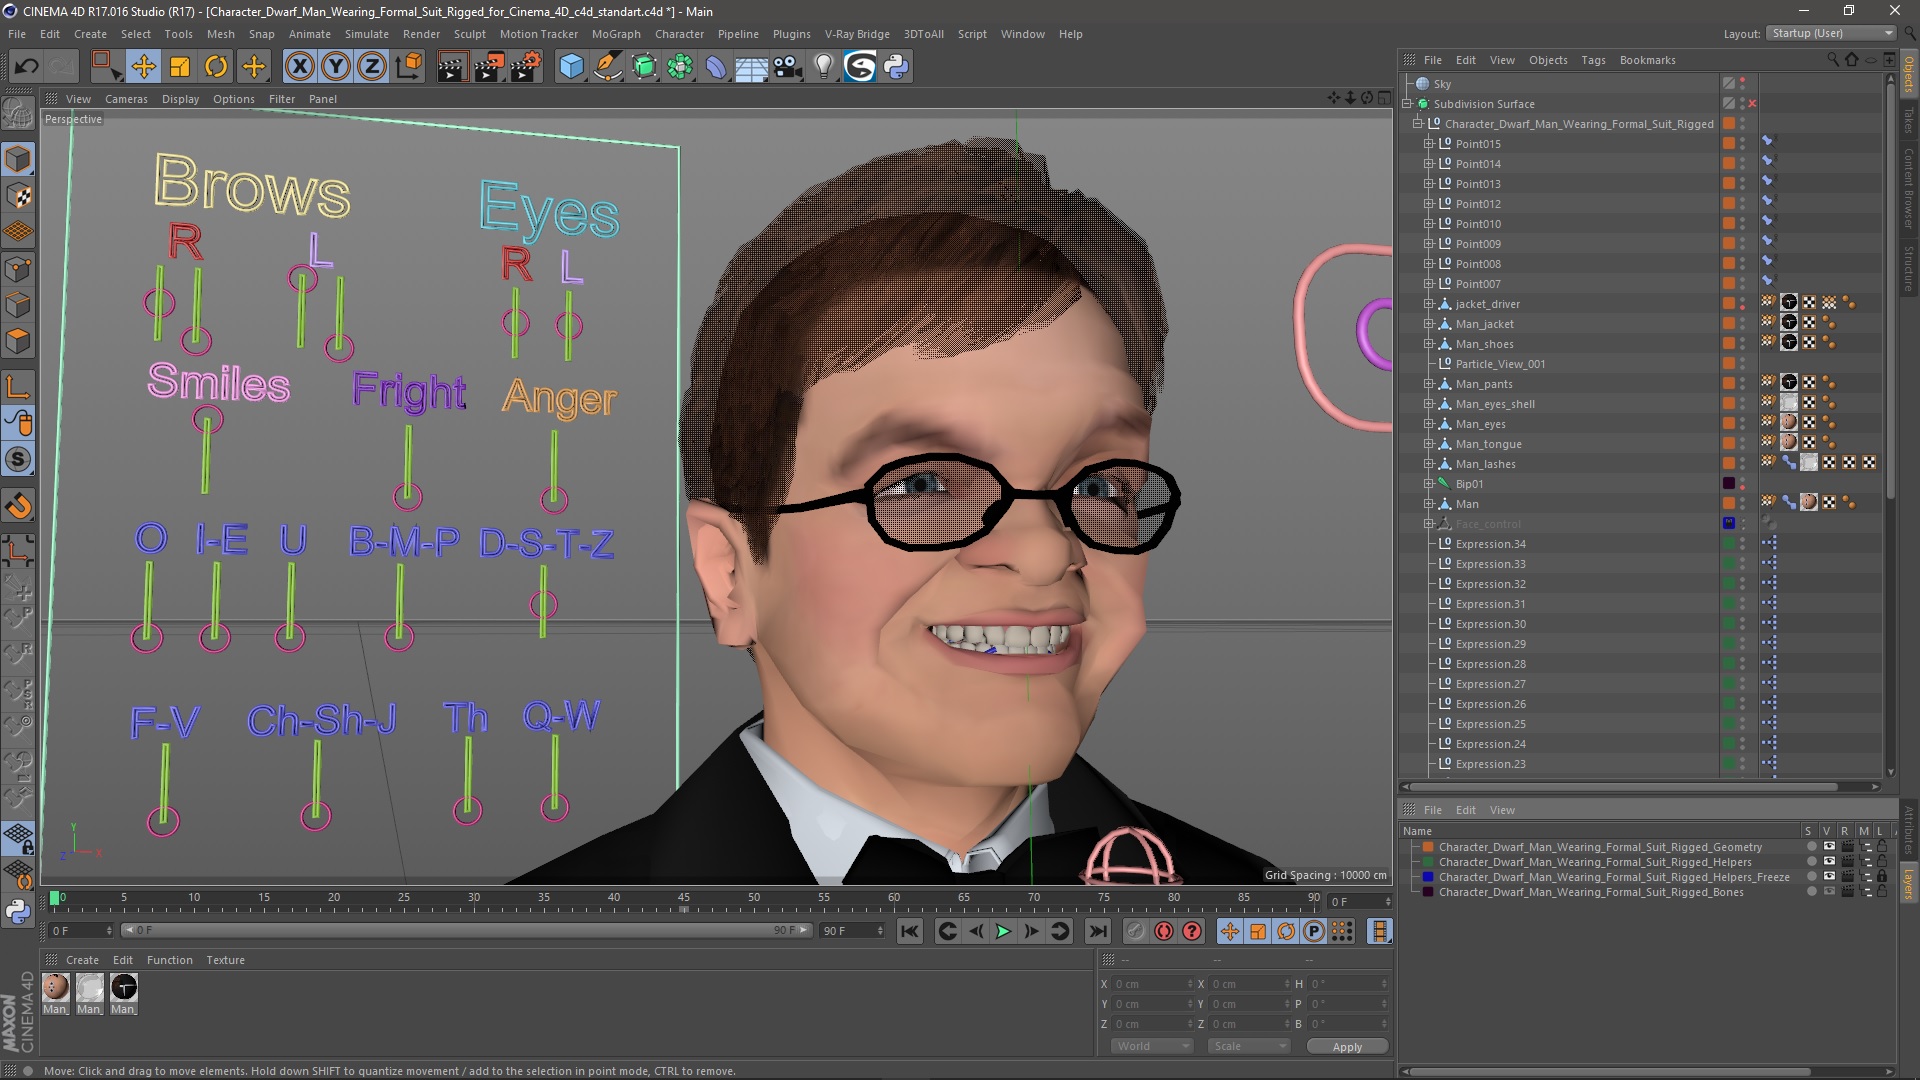This screenshot has width=1920, height=1080.
Task: Expand the Bip01 object
Action: click(x=1429, y=484)
